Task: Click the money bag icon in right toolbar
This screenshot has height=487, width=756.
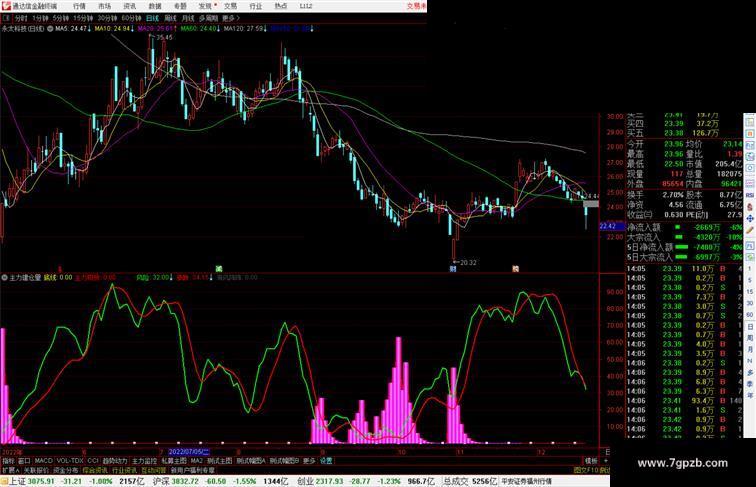Action: (x=750, y=206)
